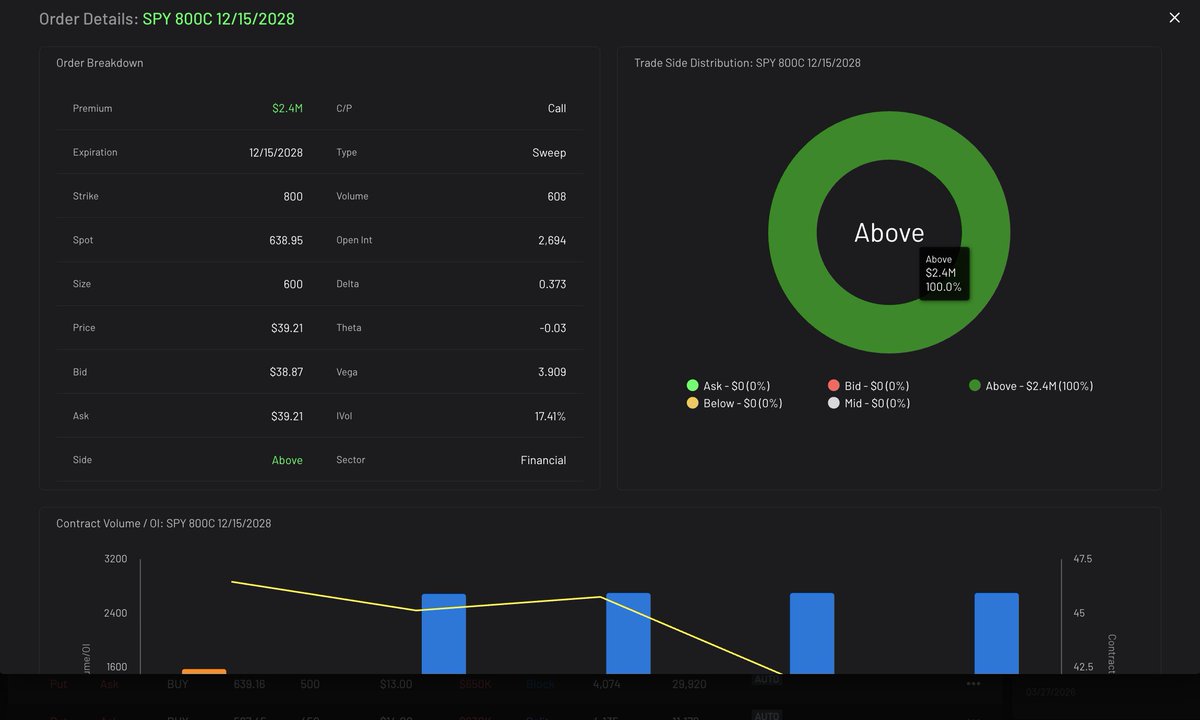Viewport: 1200px width, 720px height.
Task: Select the $2.4M premium value
Action: click(287, 108)
